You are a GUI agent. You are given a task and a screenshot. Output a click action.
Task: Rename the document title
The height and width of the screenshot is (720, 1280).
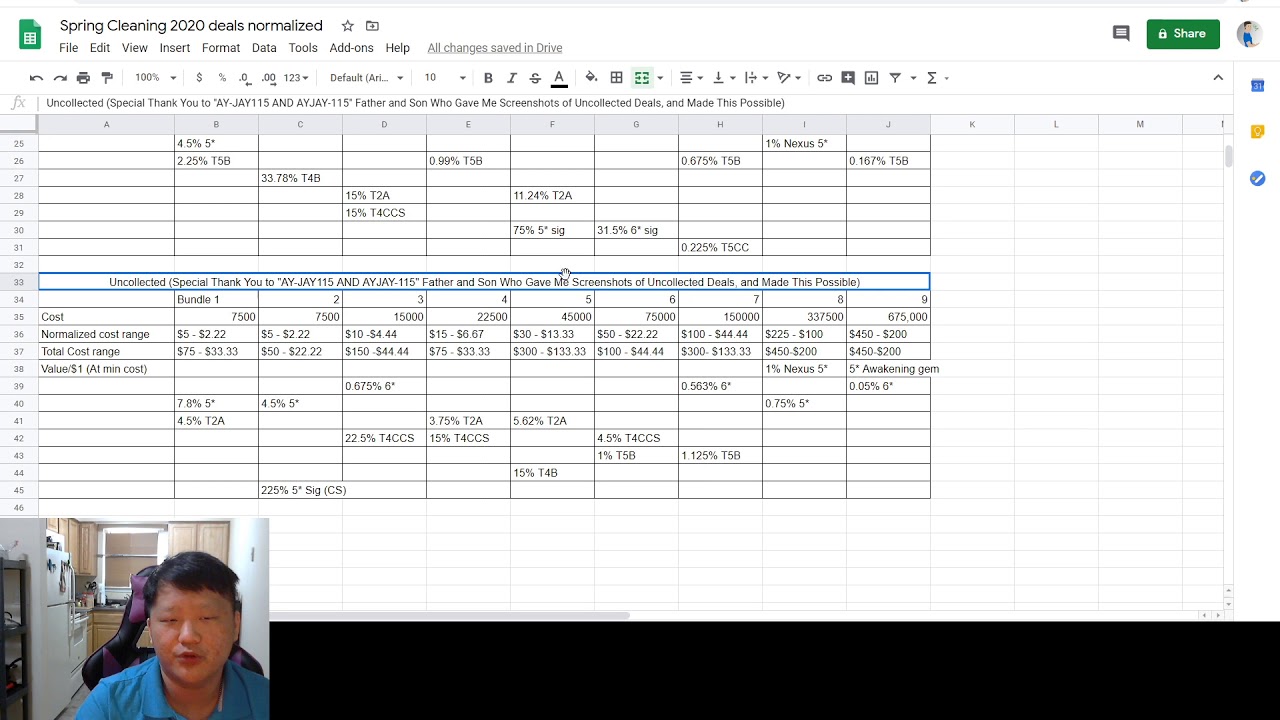(x=191, y=26)
